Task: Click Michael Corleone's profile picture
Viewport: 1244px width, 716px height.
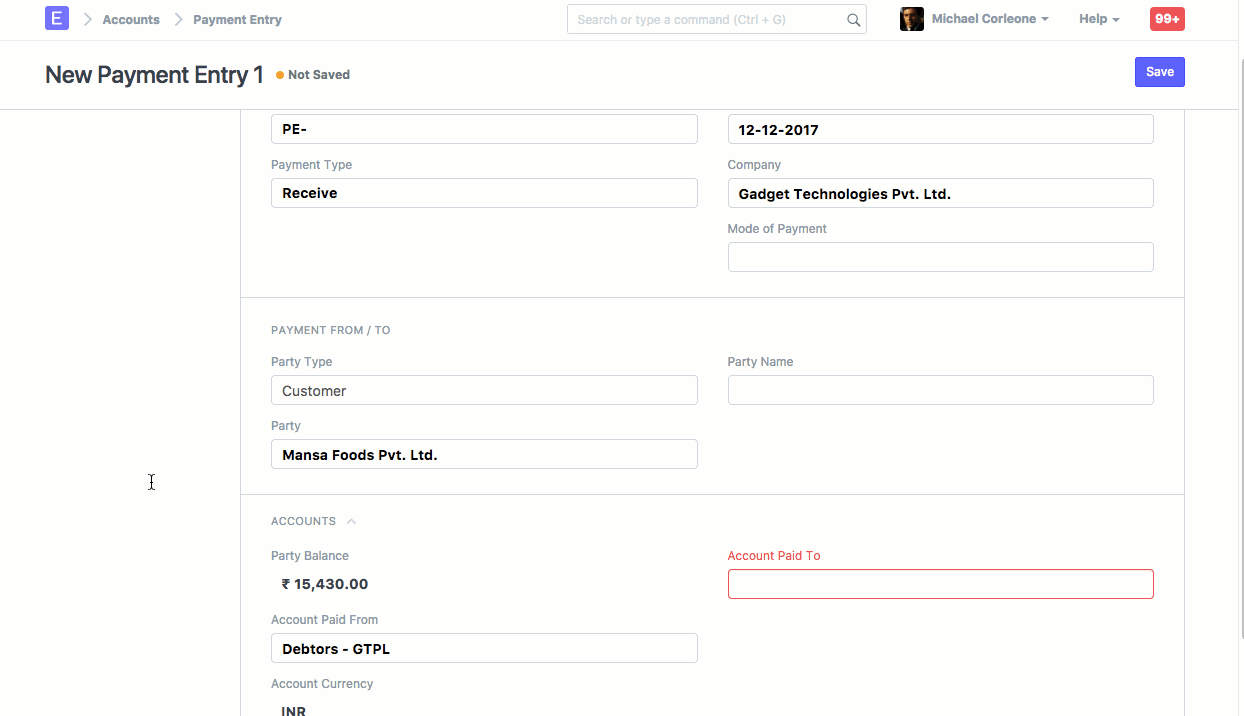Action: 911,18
